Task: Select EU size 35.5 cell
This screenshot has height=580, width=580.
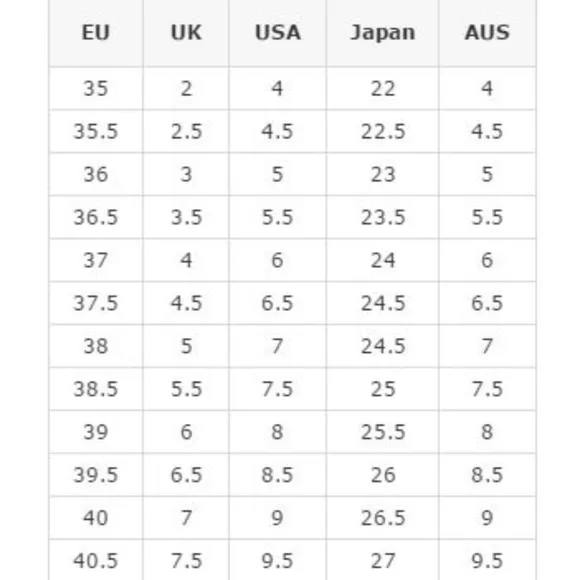Action: (96, 131)
